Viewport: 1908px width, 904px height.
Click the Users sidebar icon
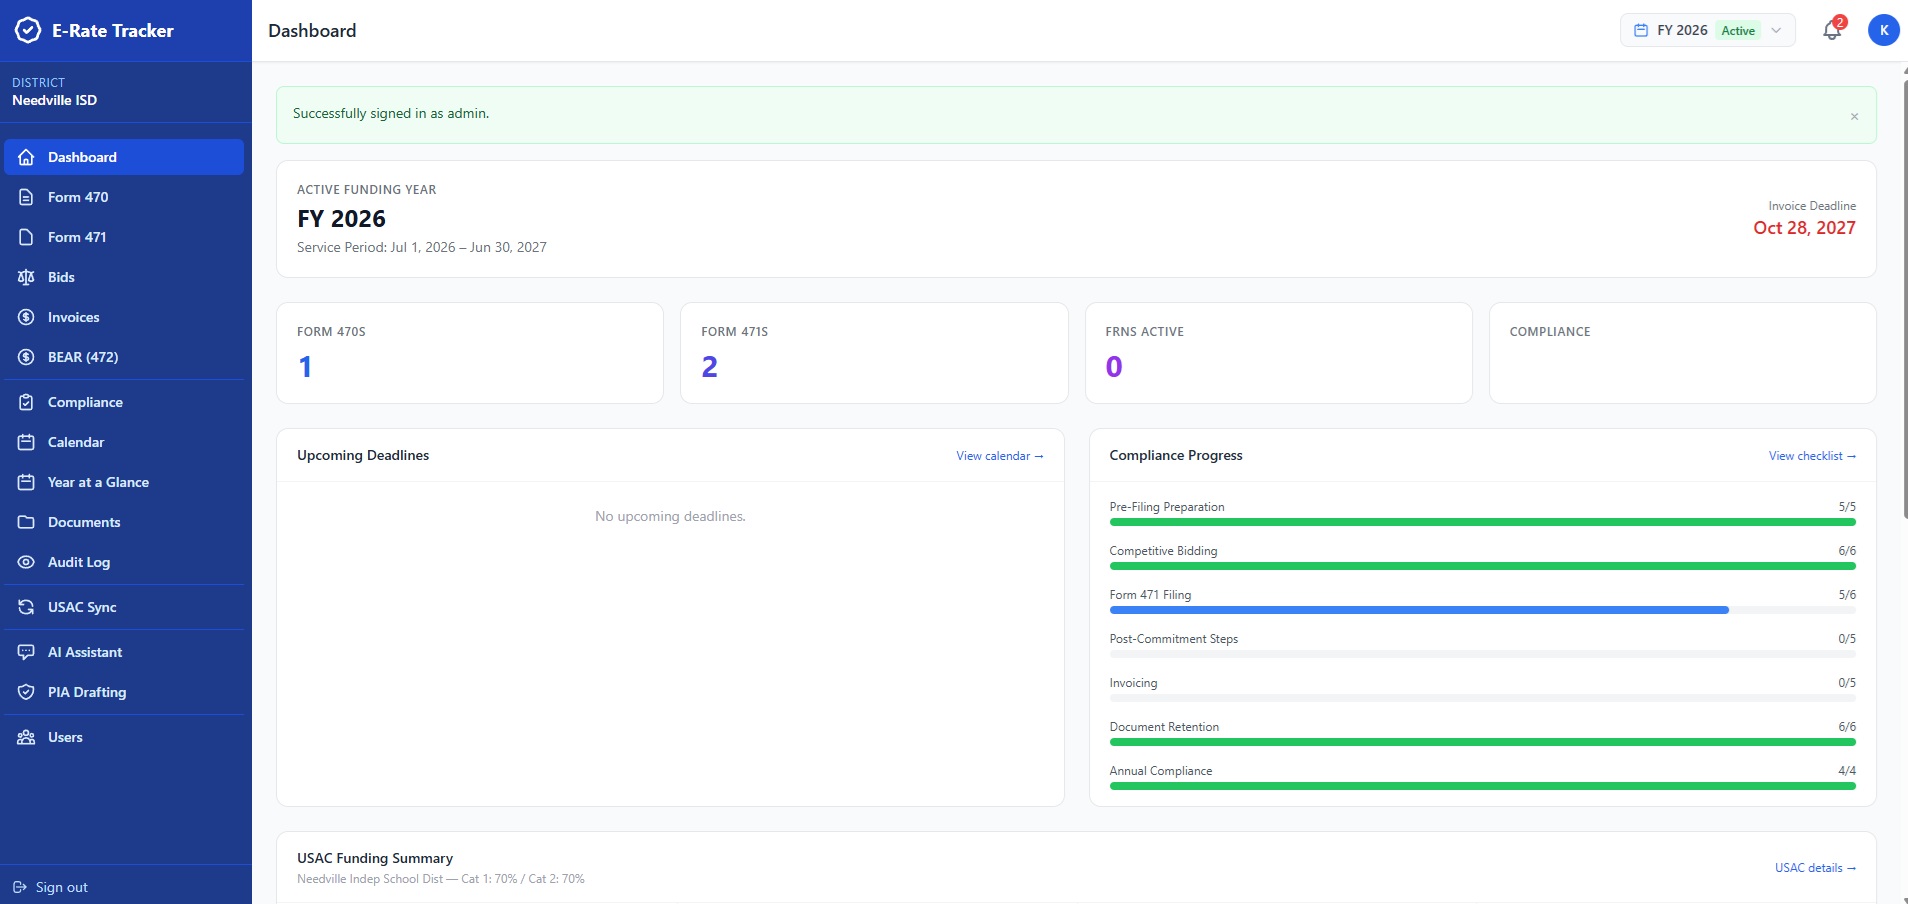click(25, 737)
